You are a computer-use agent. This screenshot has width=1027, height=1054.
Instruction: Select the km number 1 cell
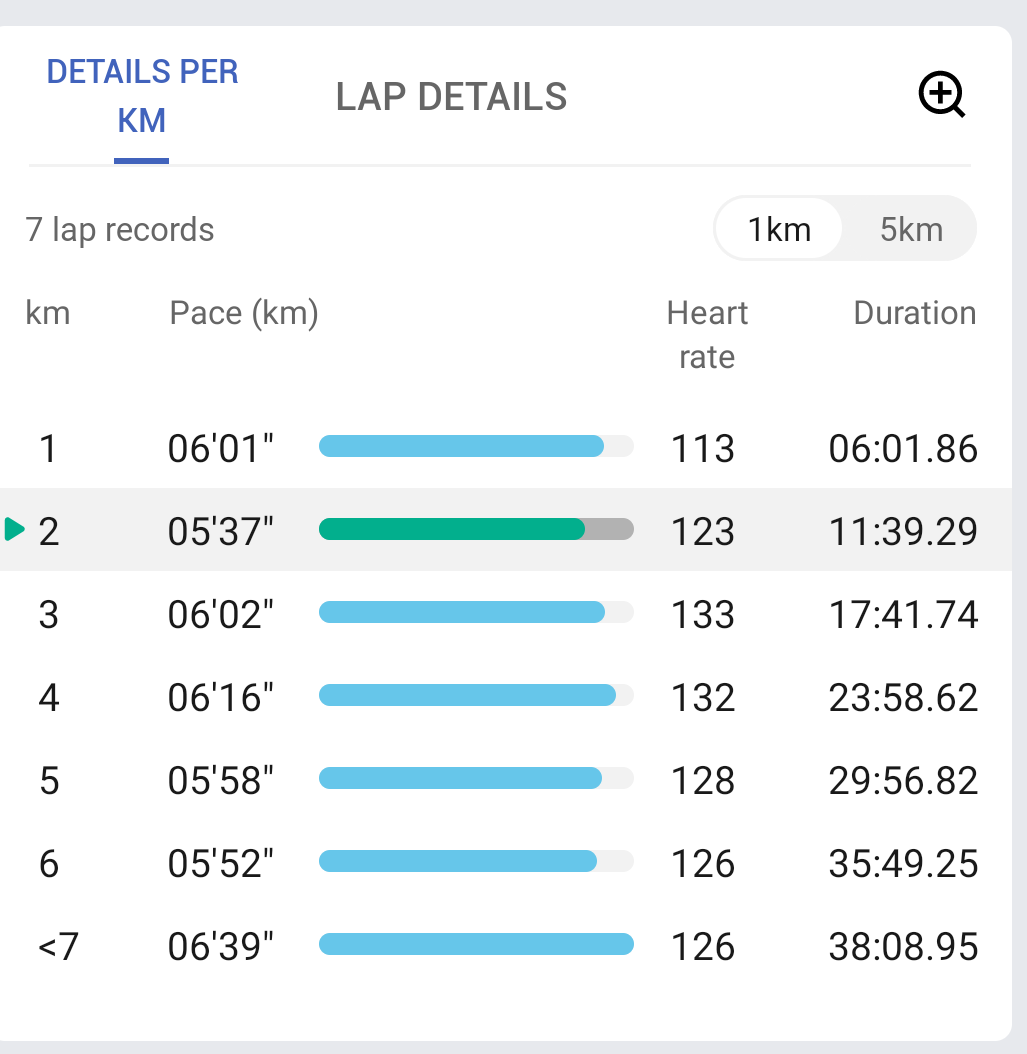[x=48, y=448]
